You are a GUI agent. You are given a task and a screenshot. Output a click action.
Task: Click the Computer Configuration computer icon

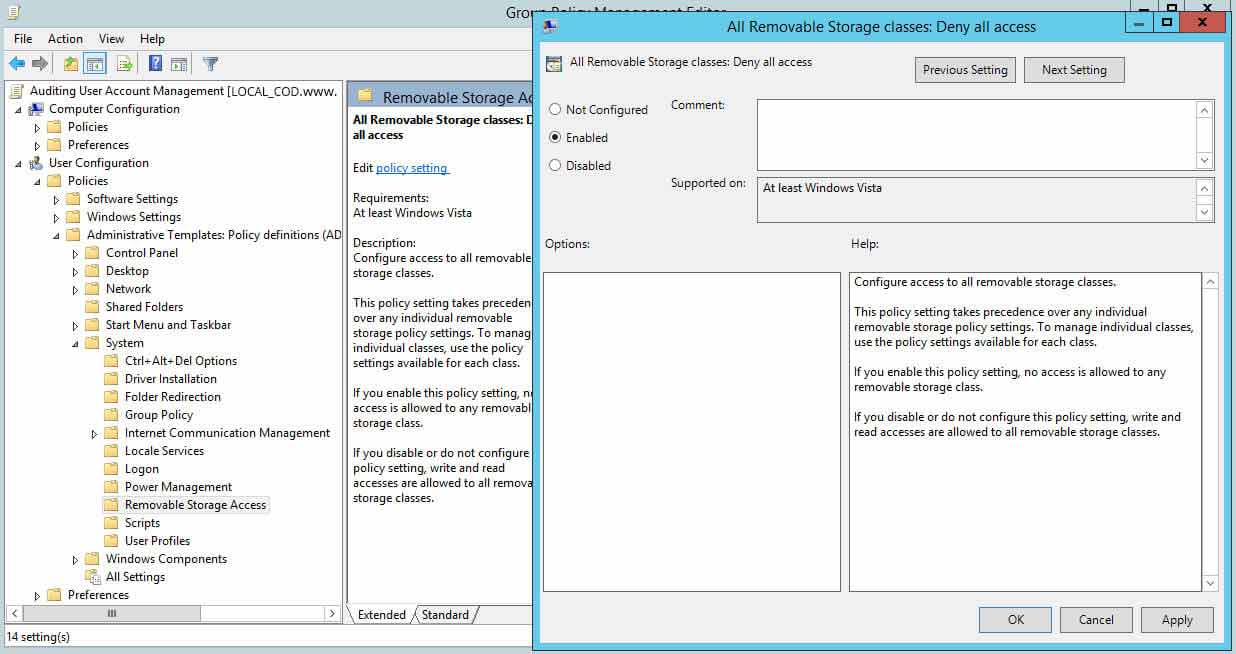(36, 109)
